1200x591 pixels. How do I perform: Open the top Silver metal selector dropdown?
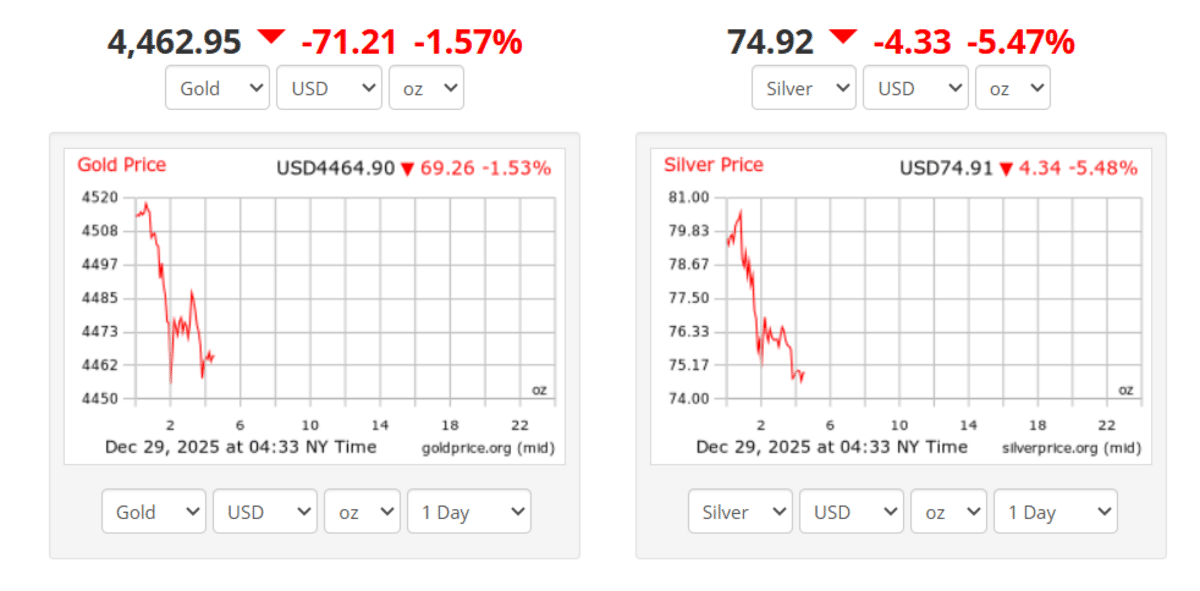coord(804,87)
